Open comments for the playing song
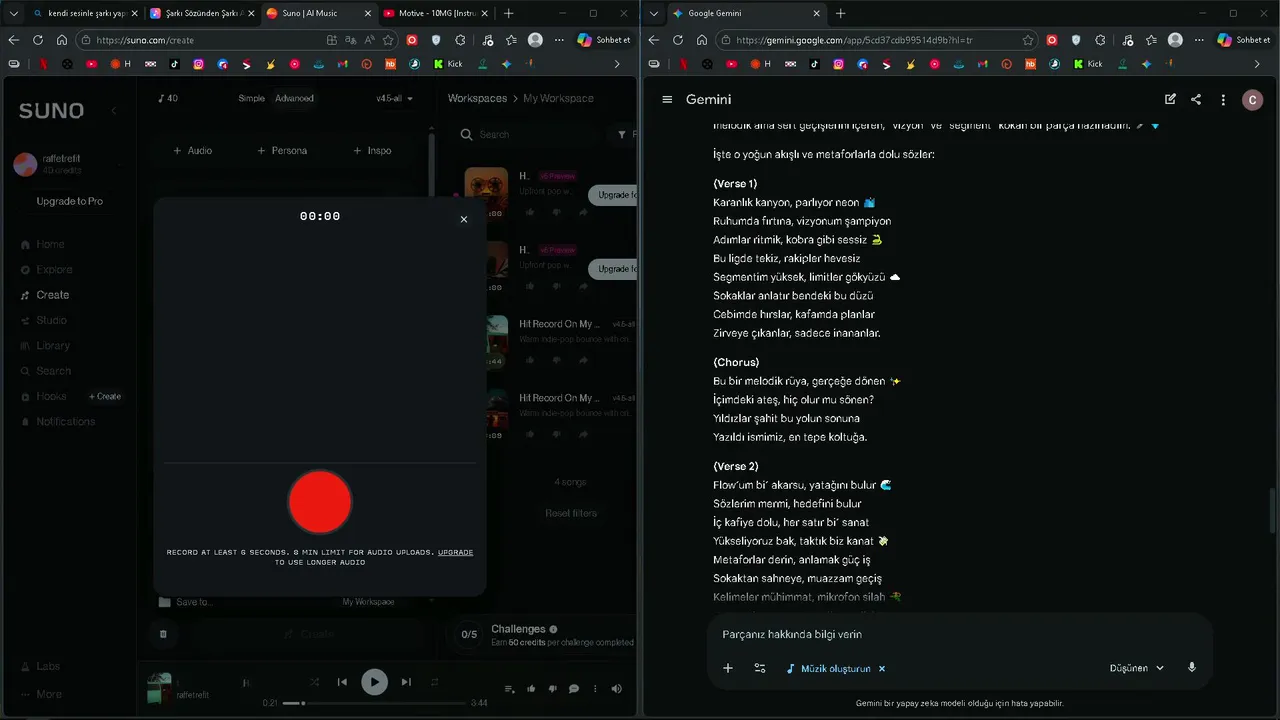This screenshot has width=1280, height=720. pos(574,689)
